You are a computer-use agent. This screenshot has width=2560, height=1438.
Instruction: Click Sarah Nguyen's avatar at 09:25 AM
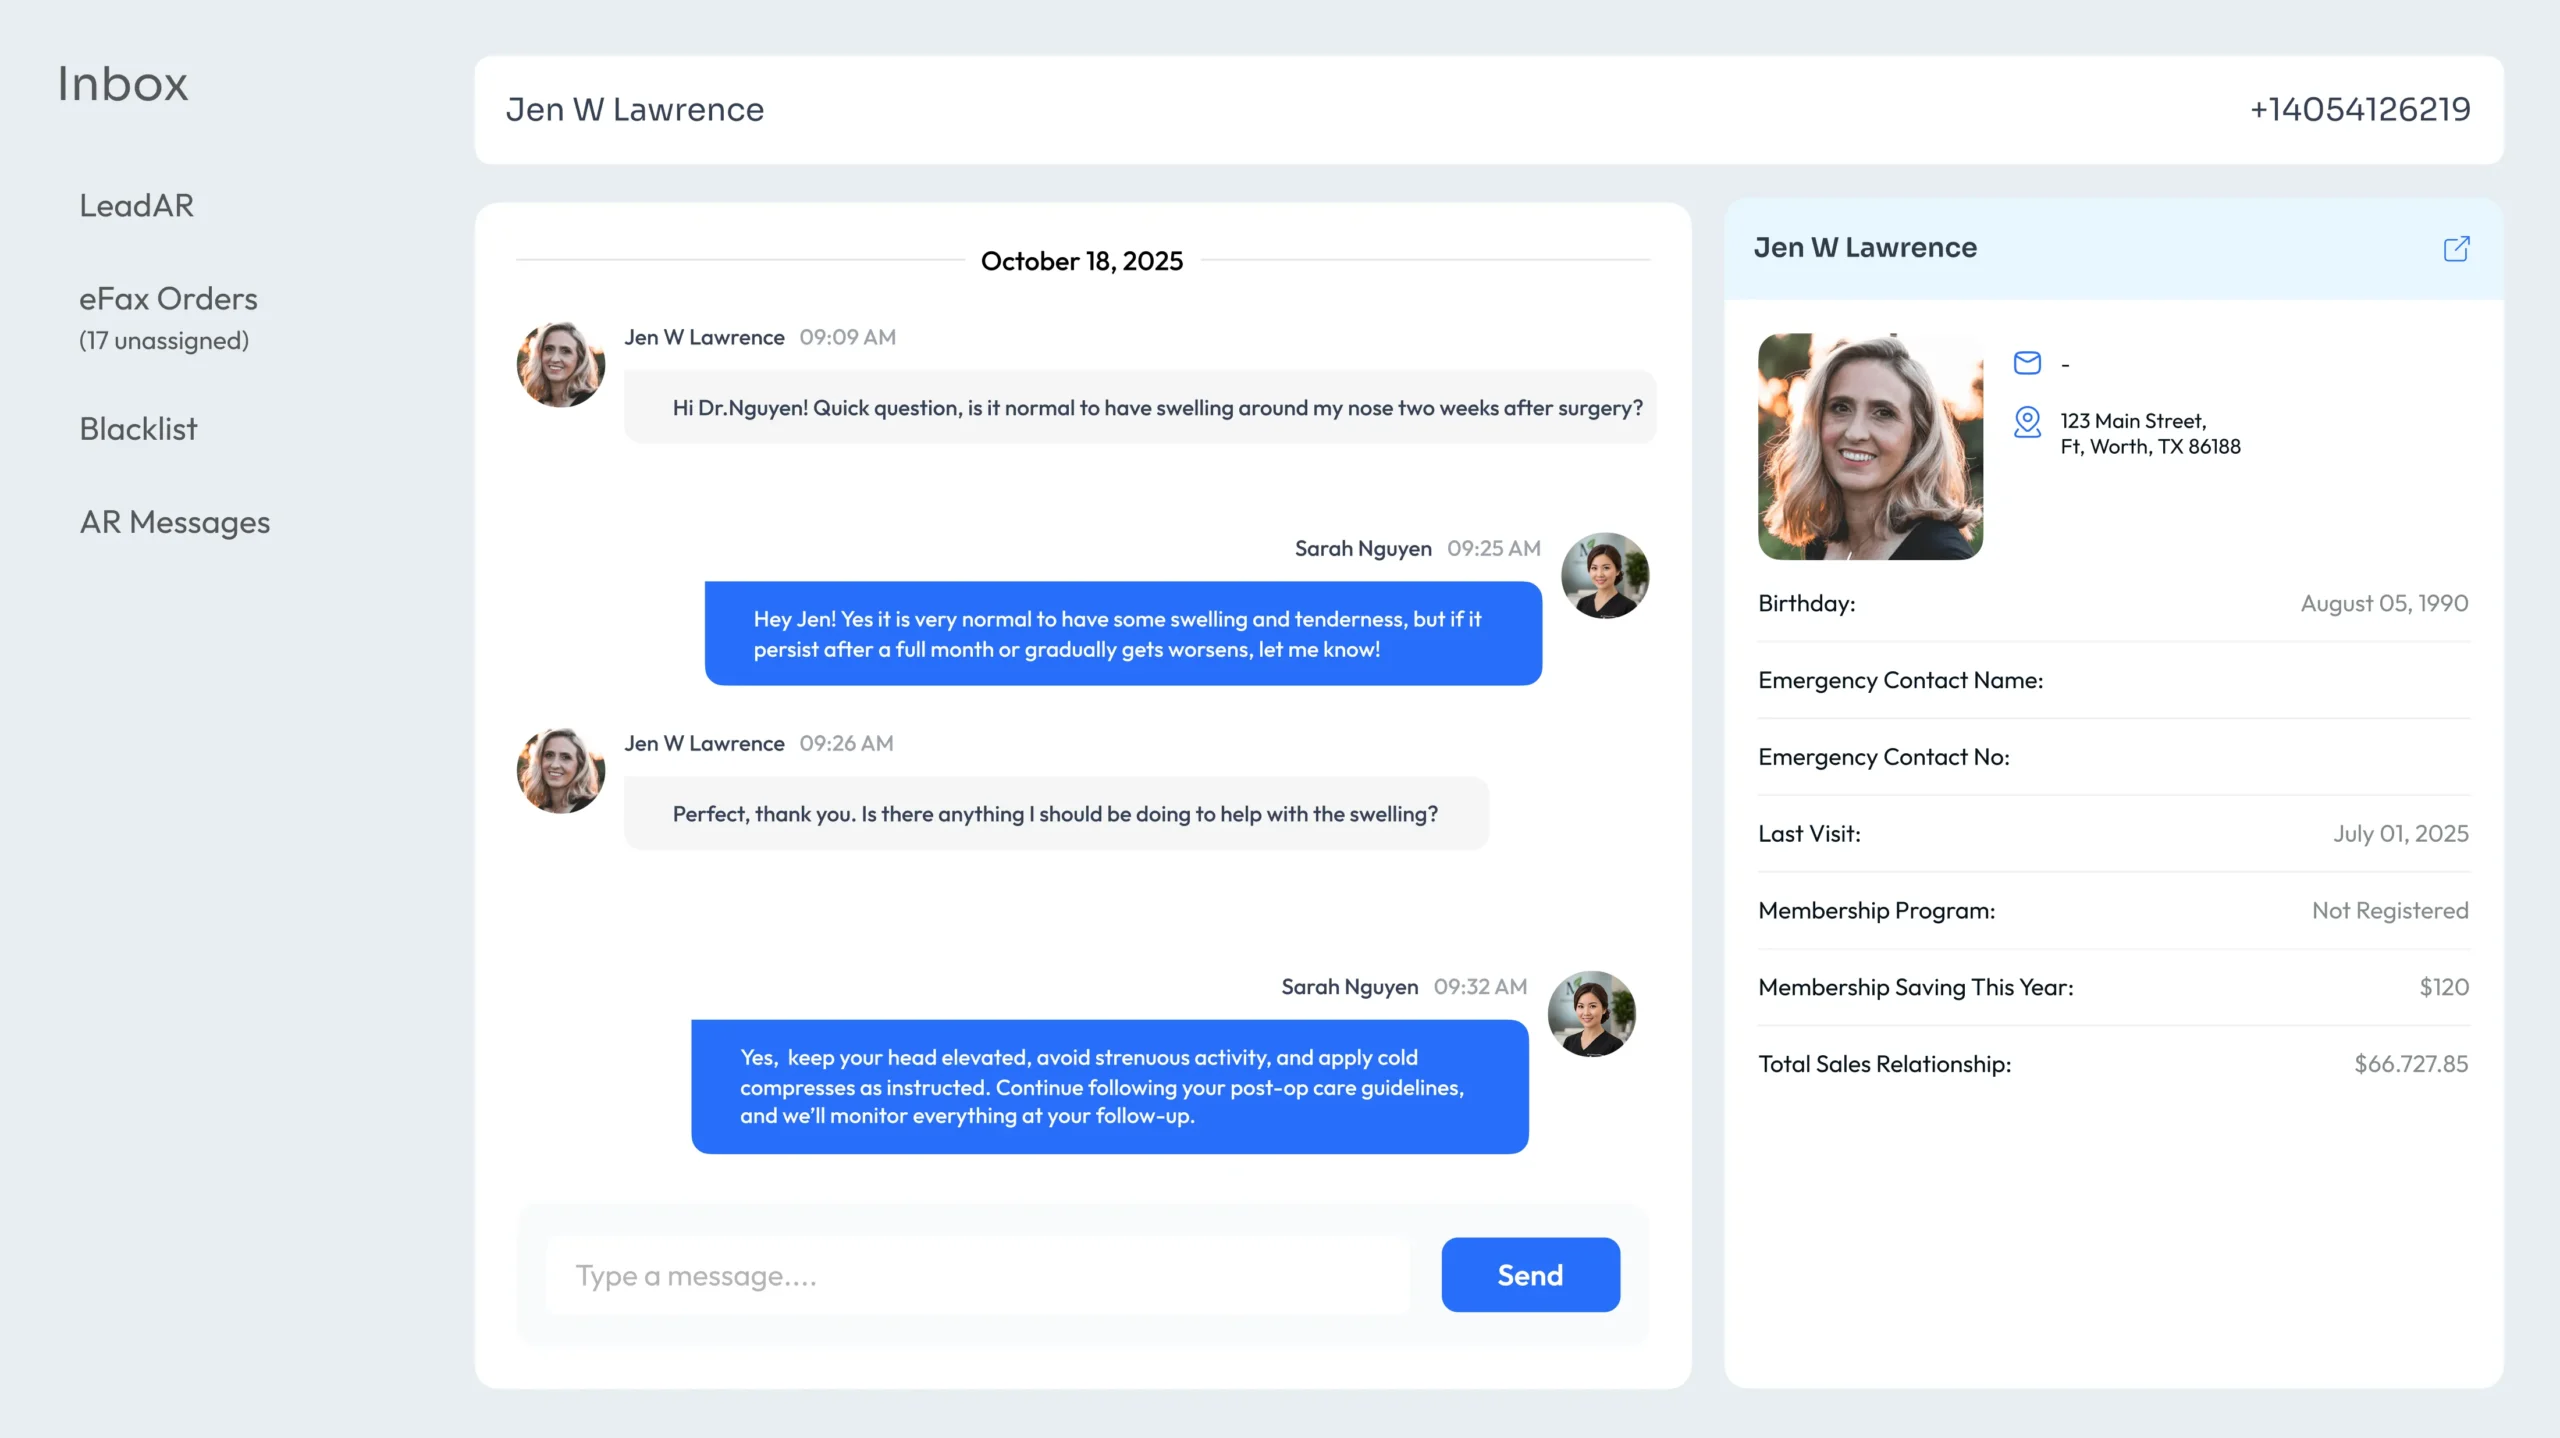click(x=1605, y=575)
